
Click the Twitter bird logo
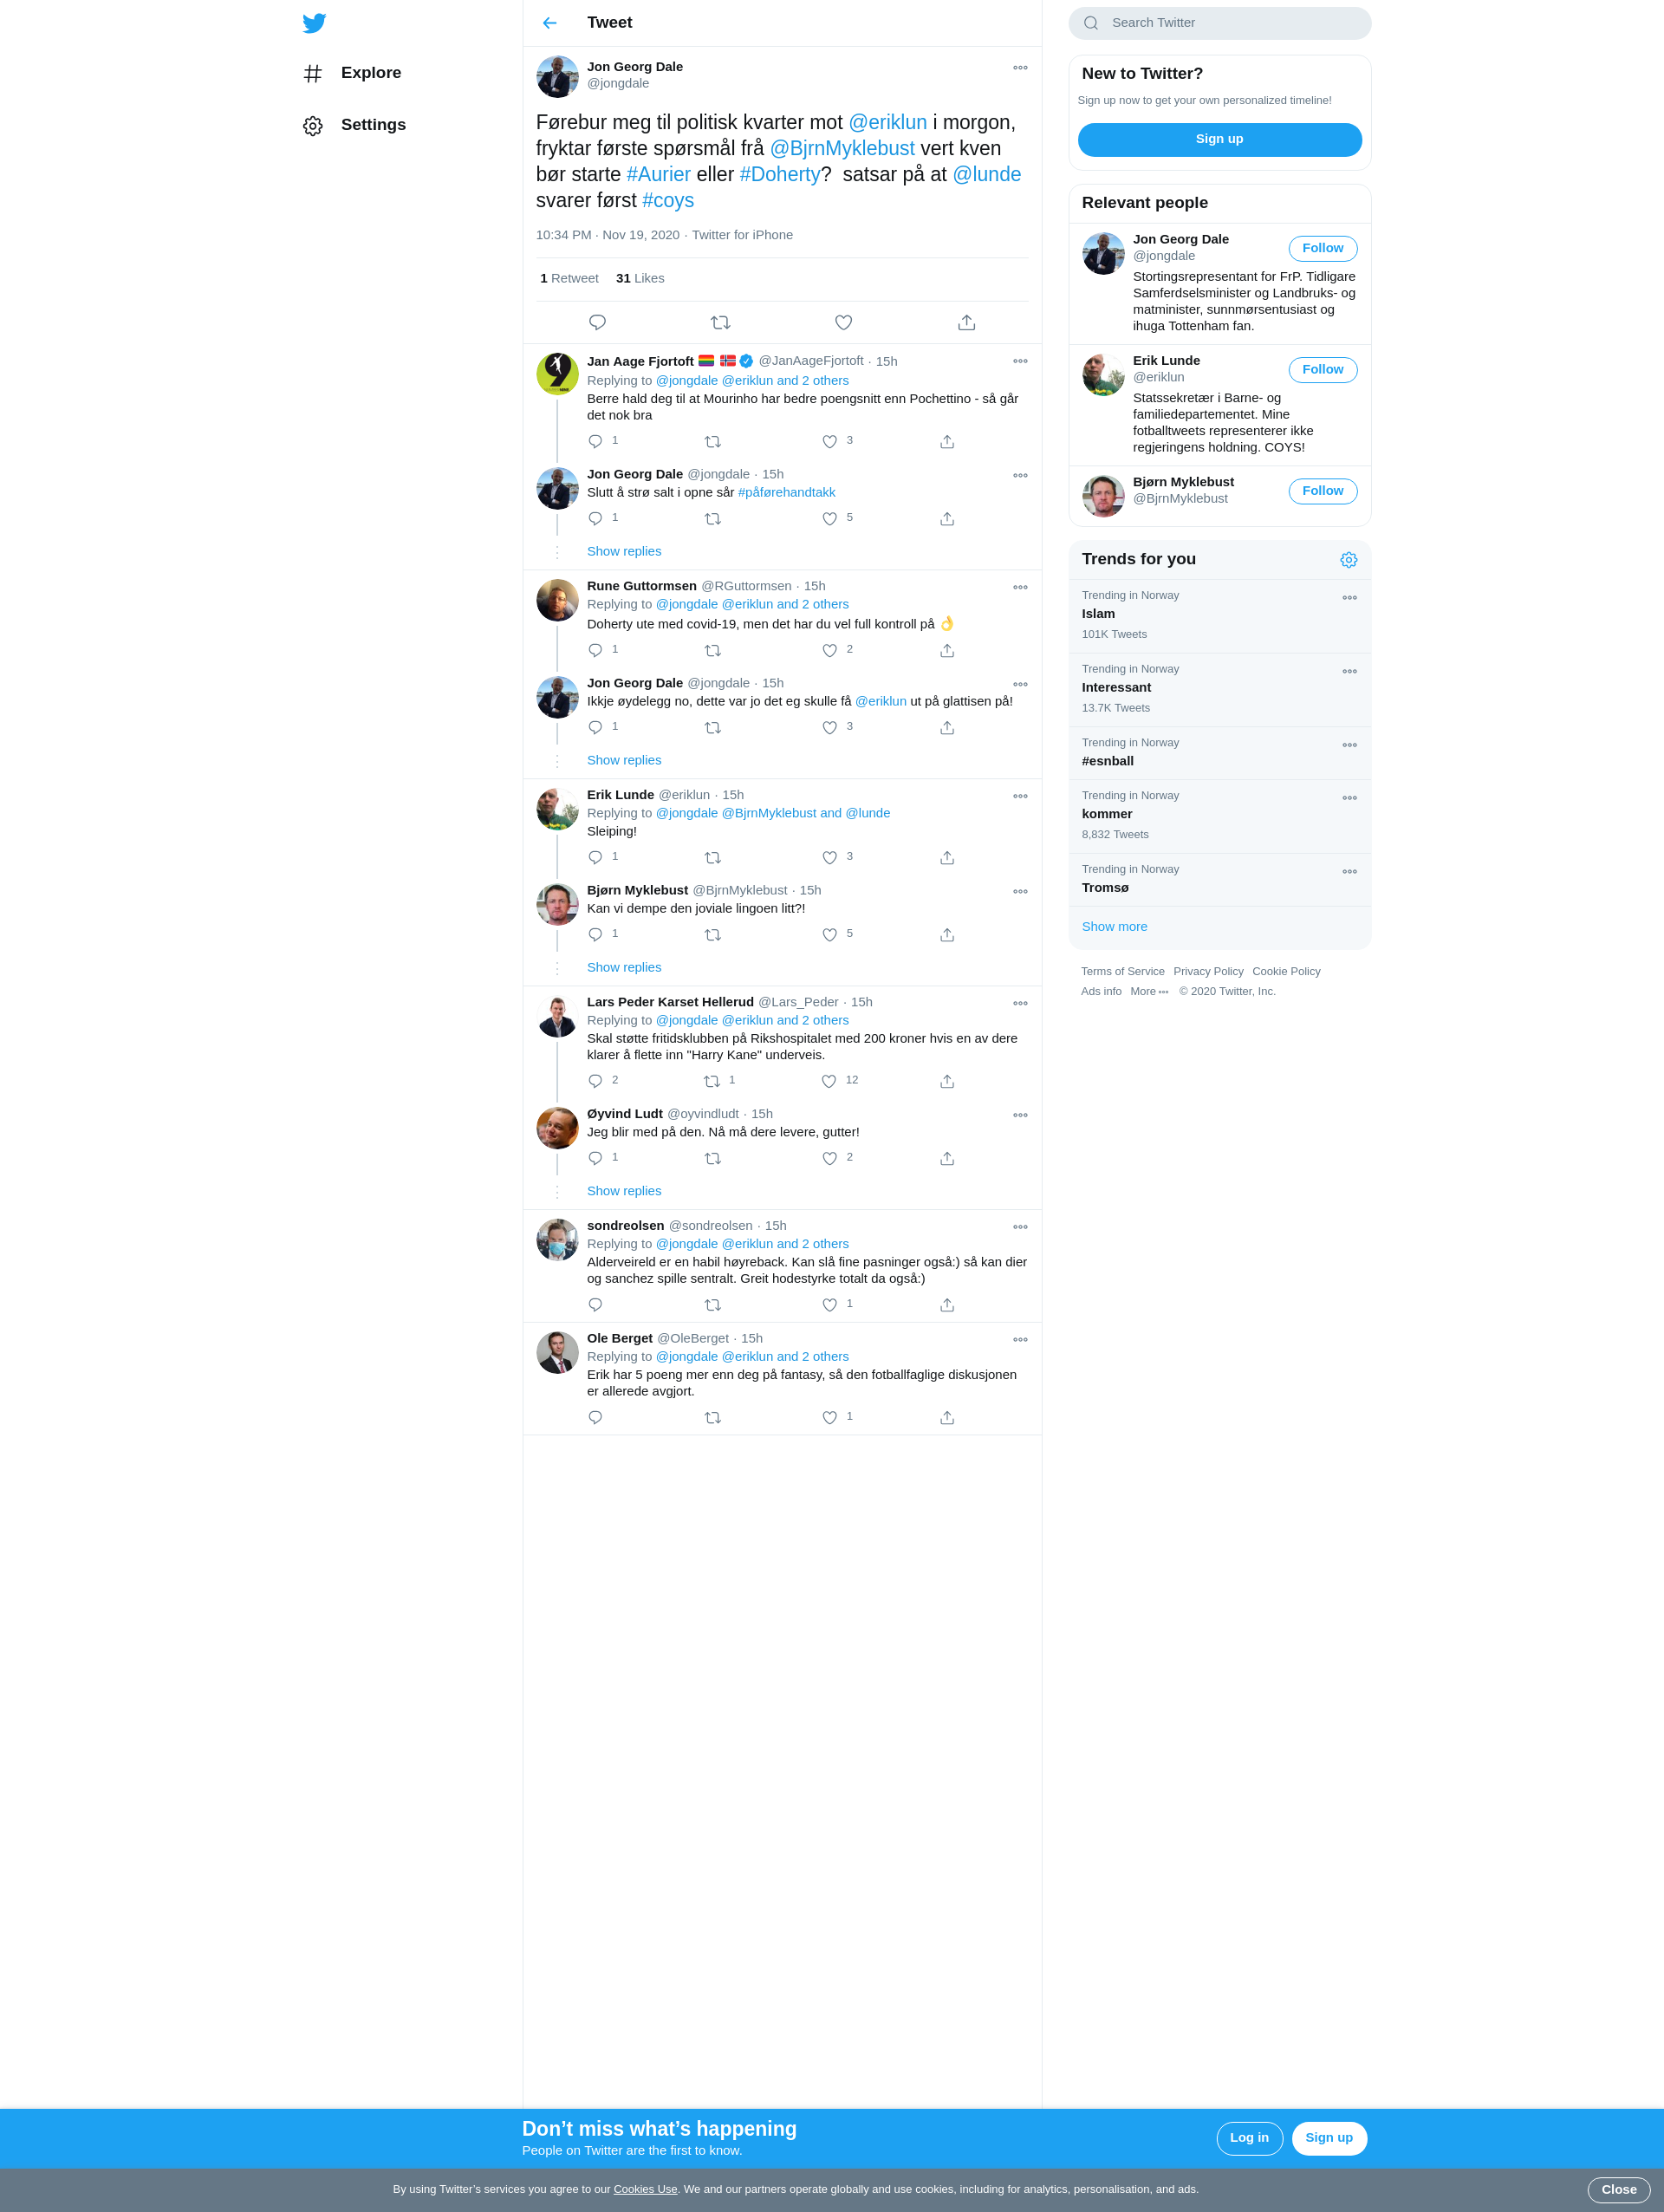[314, 23]
